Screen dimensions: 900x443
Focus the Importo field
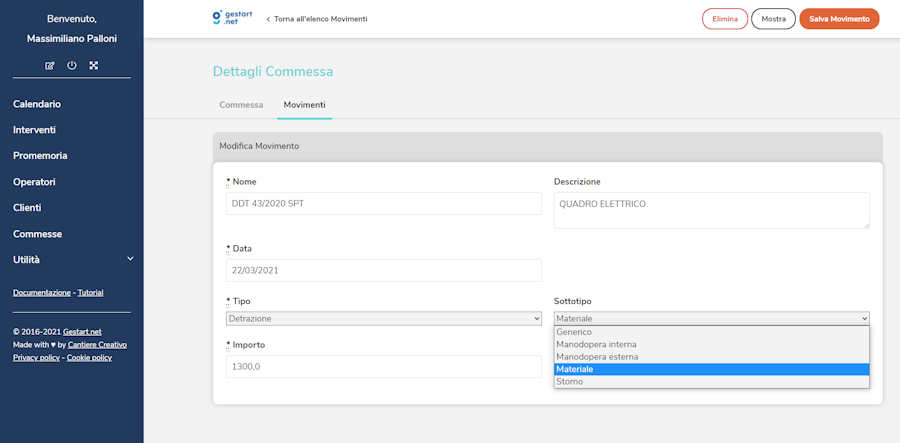click(x=384, y=366)
